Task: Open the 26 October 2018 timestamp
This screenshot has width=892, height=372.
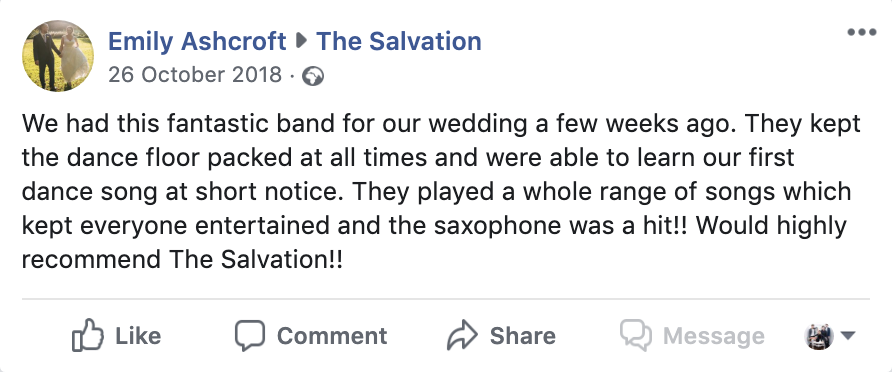Action: [195, 75]
